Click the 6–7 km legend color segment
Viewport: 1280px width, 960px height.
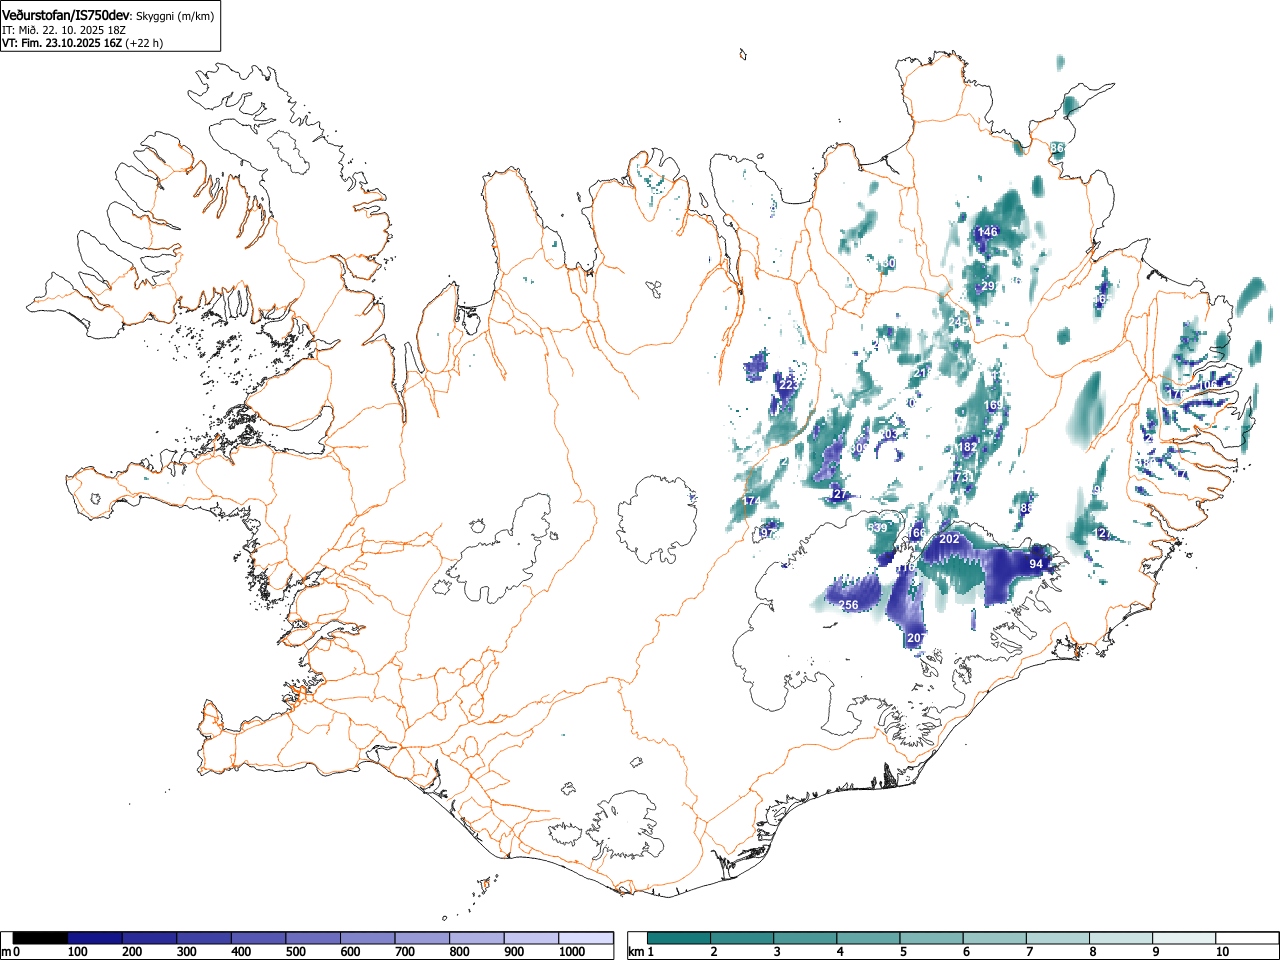[995, 938]
